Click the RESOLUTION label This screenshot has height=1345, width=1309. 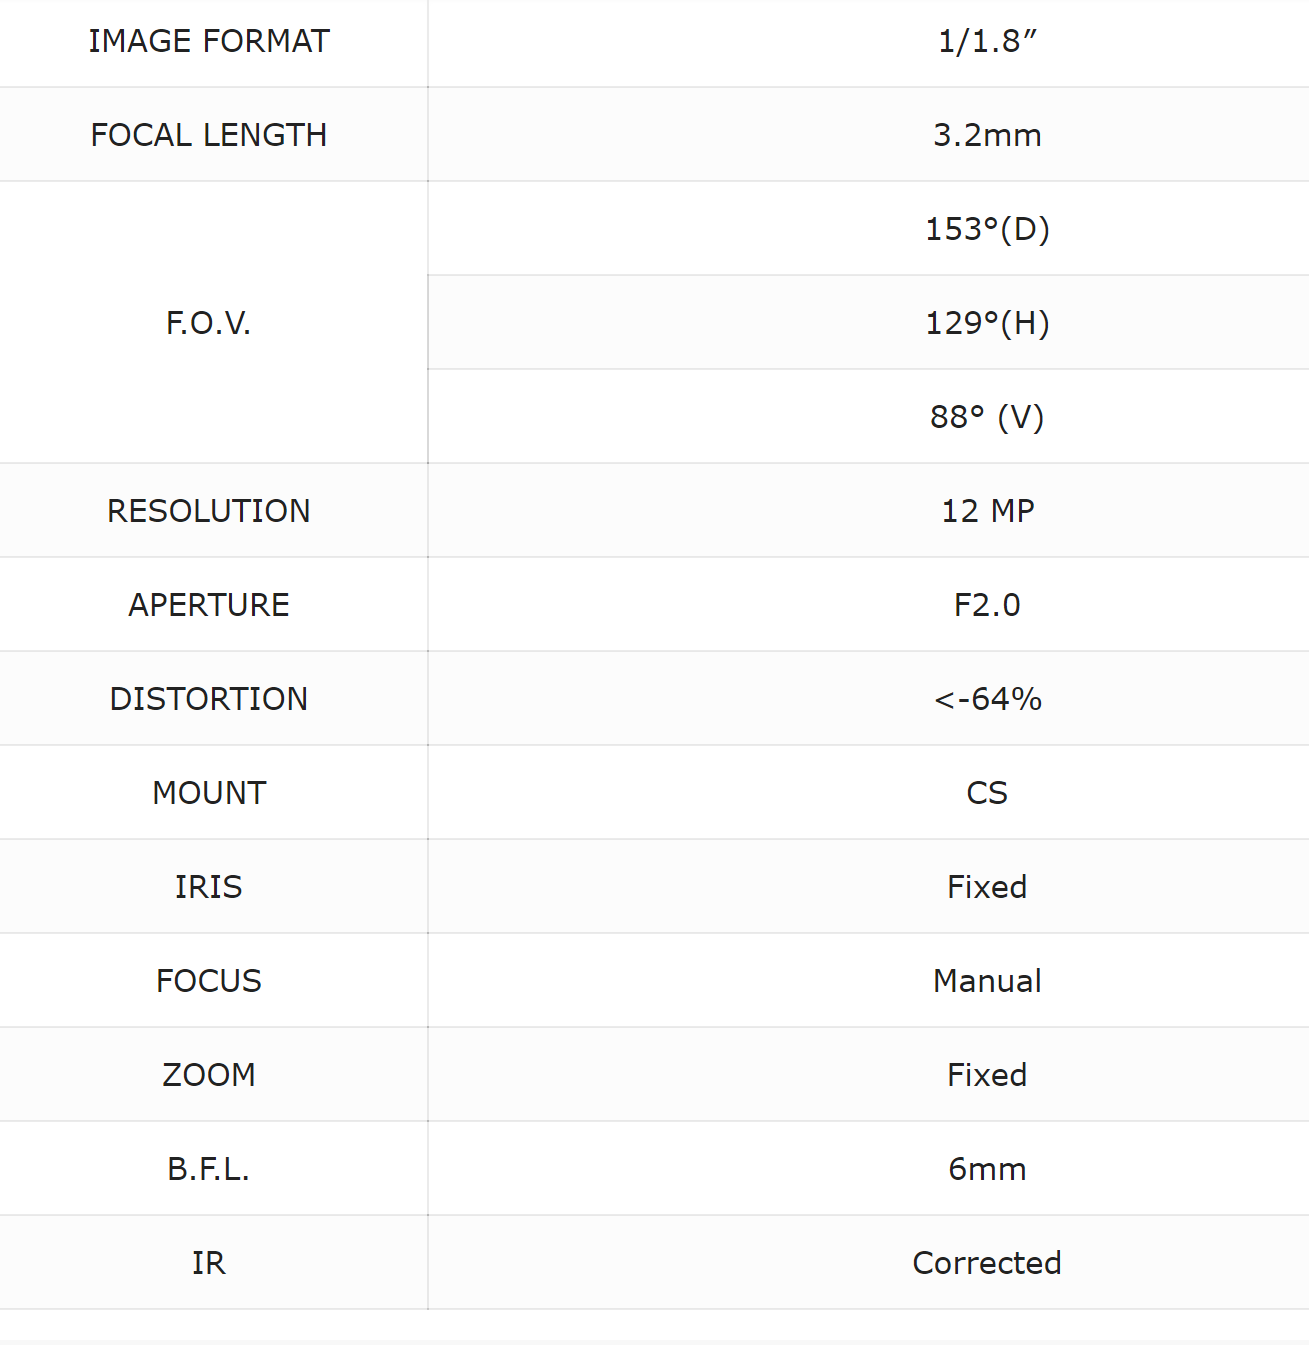pos(209,511)
